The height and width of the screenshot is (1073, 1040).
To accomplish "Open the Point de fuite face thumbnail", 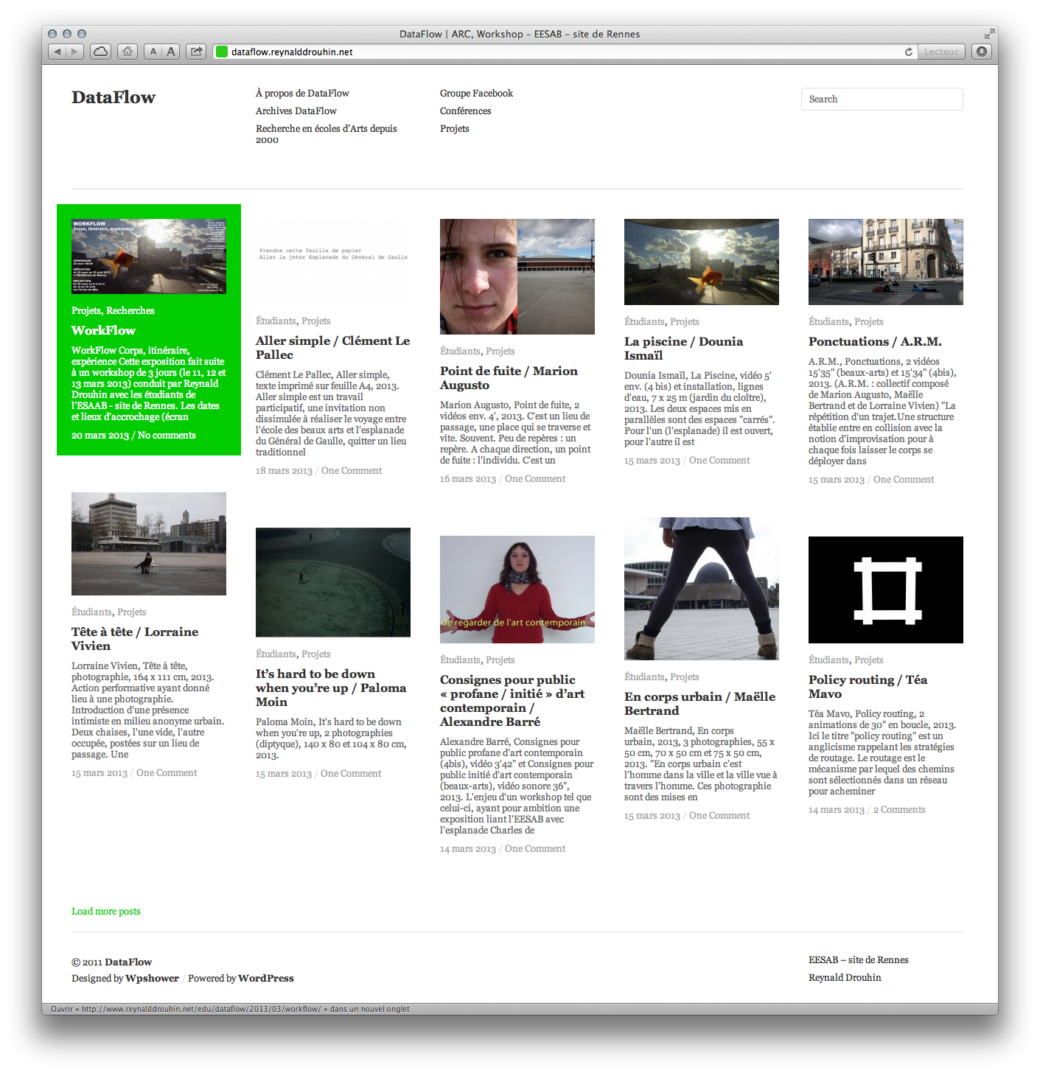I will [x=517, y=276].
